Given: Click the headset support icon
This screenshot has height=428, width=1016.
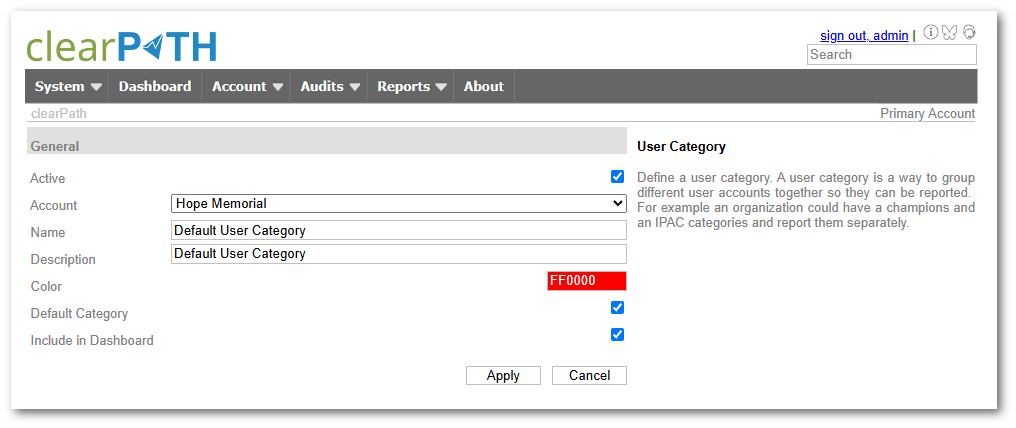Looking at the screenshot, I should pyautogui.click(x=969, y=32).
